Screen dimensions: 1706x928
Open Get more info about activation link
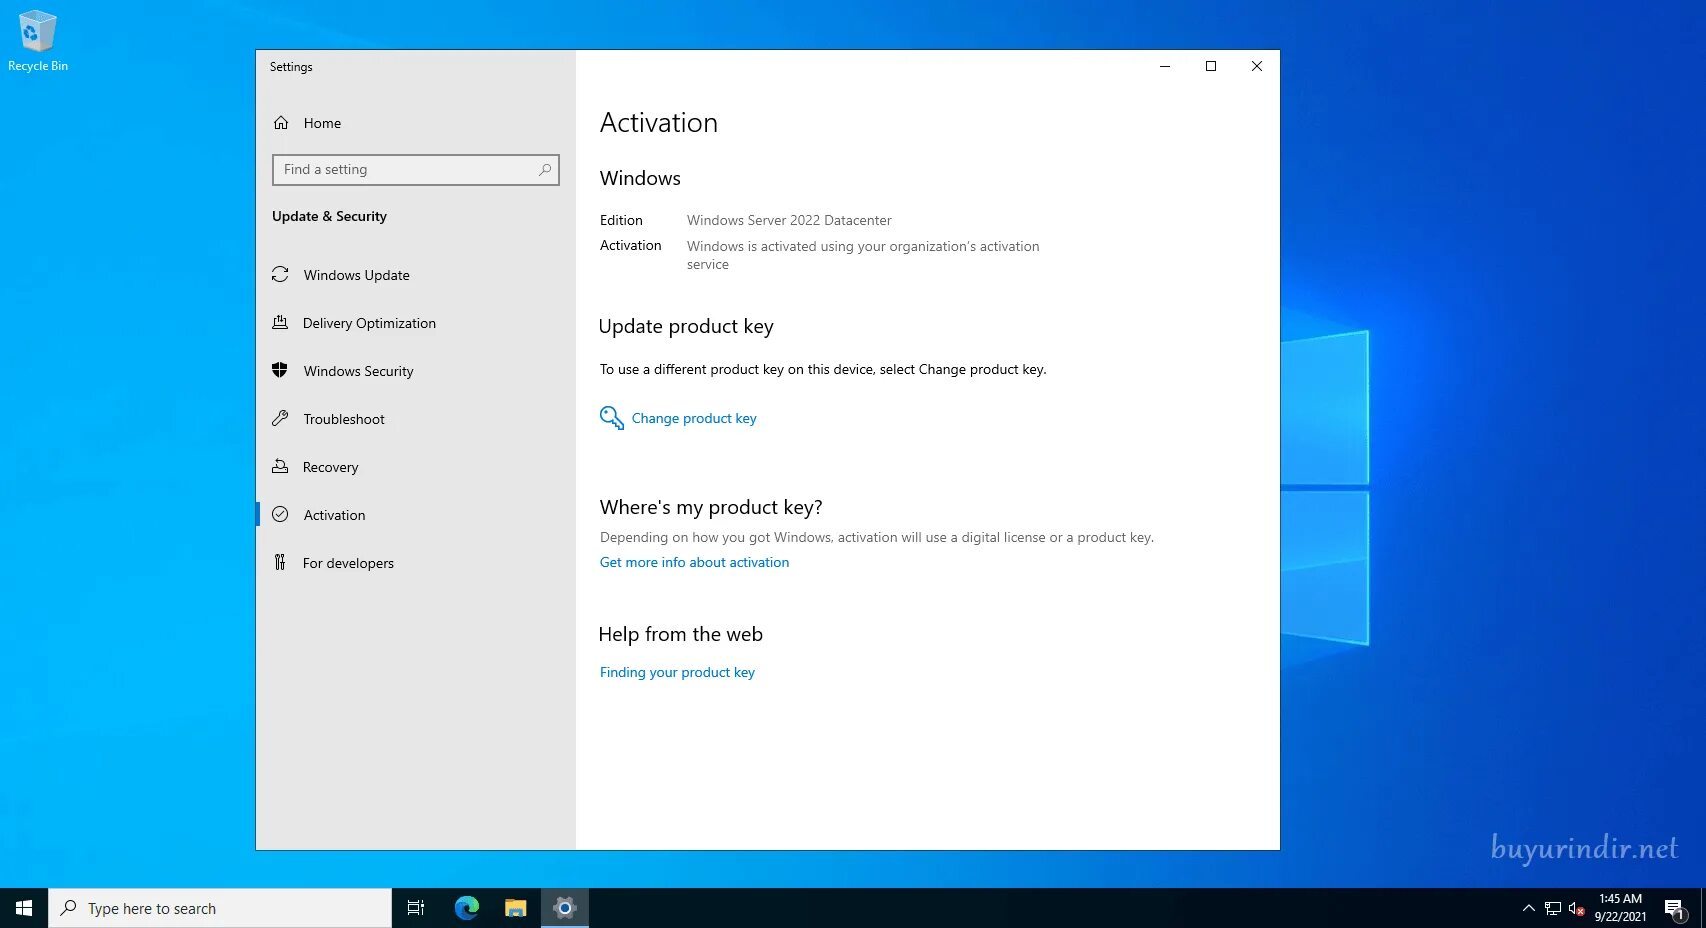[x=694, y=562]
